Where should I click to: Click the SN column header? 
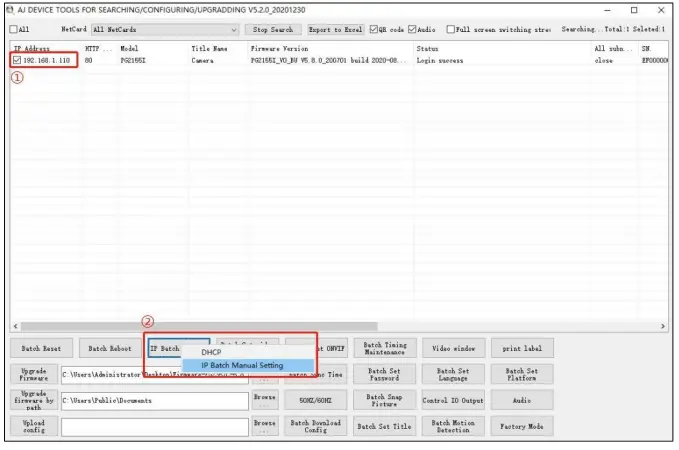click(654, 49)
